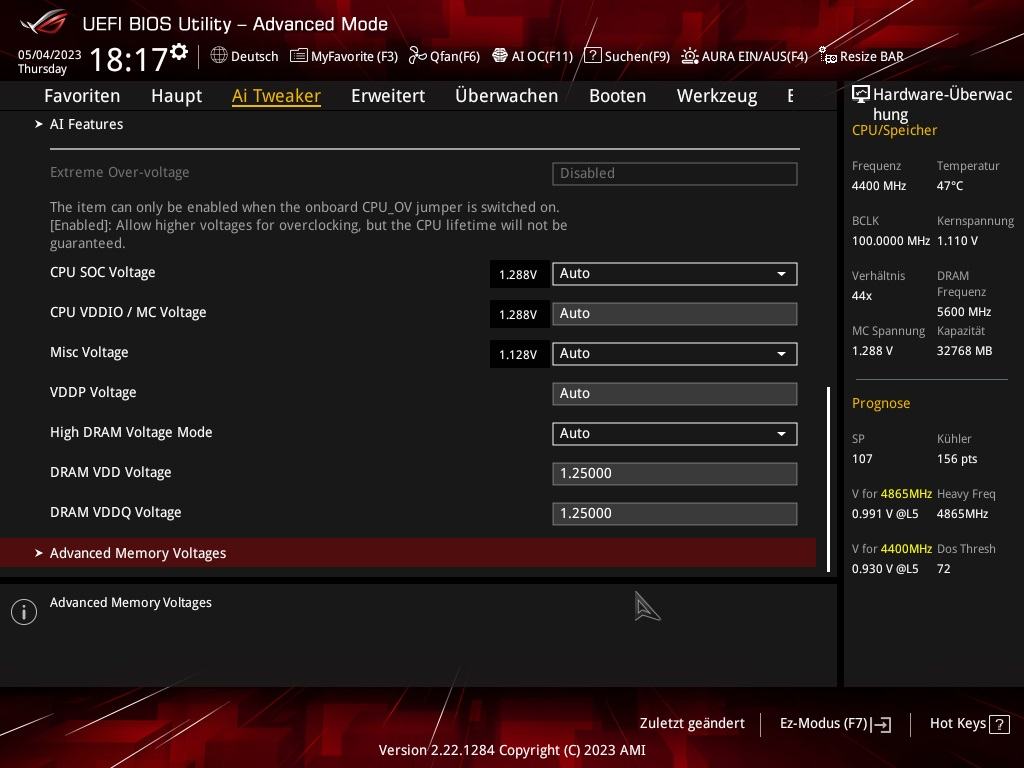Screen dimensions: 1024x768
Task: Expand the AI Features submenu
Action: tap(86, 124)
